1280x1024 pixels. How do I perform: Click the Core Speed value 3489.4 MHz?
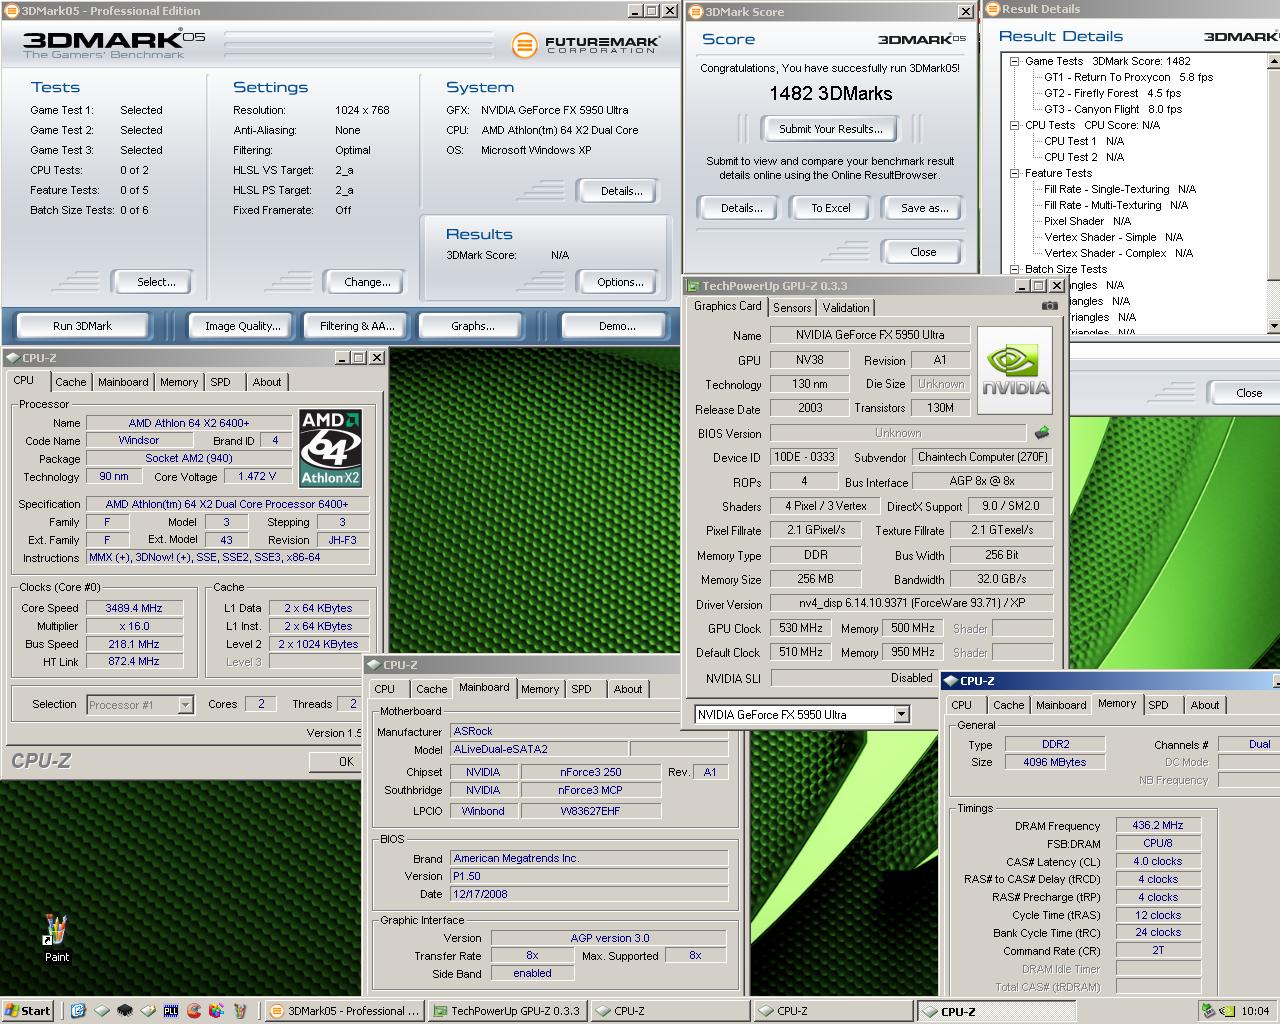coord(134,608)
